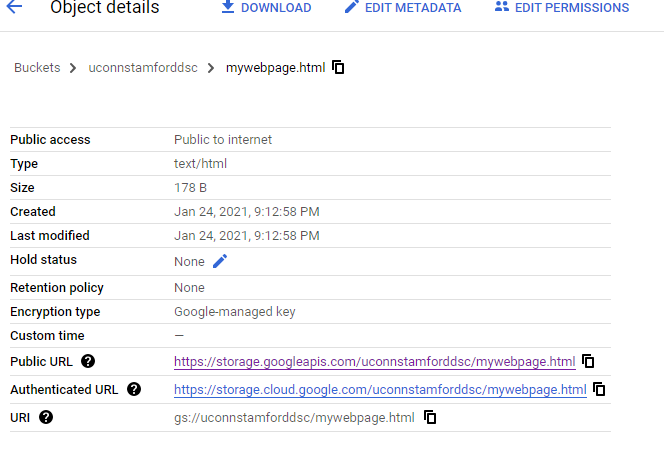Click the pencil icon beside EDIT METADATA
Image resolution: width=664 pixels, height=469 pixels.
351,6
